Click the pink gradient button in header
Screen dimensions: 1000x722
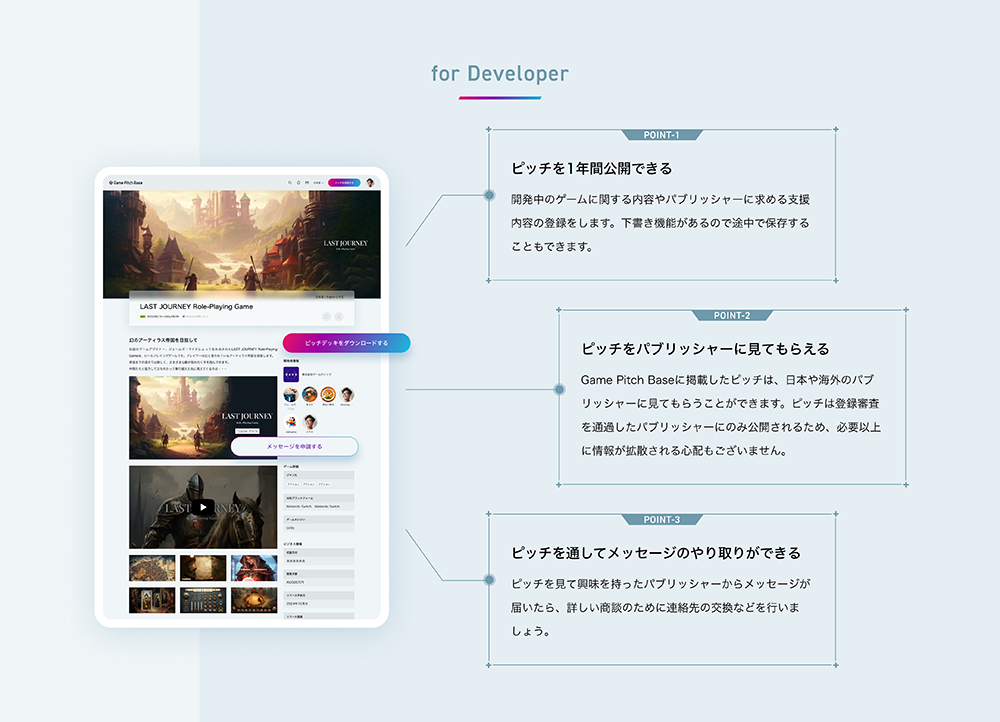(x=345, y=183)
